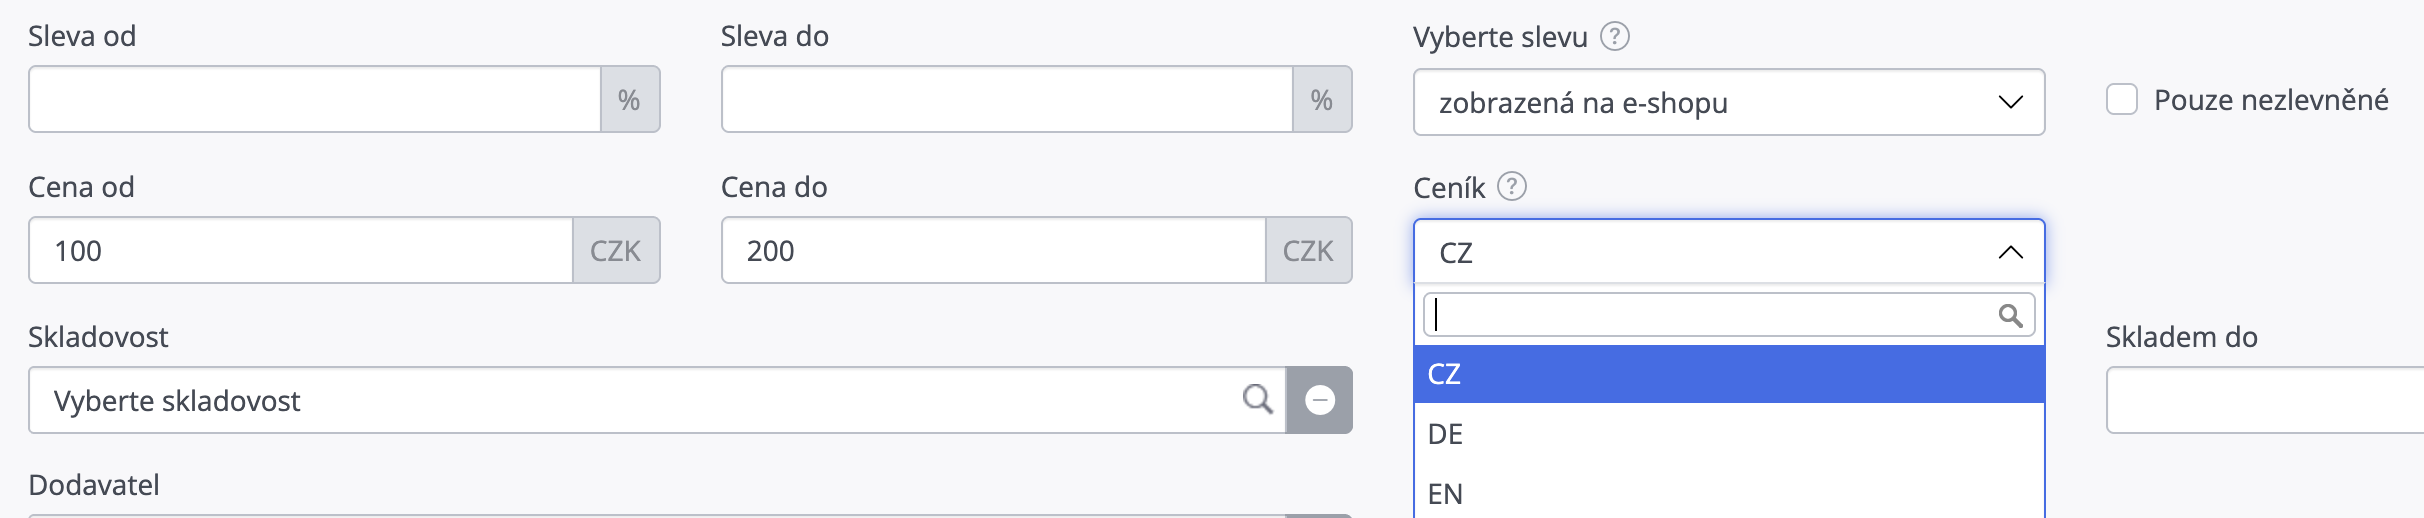Click CZK addon of Cena do
2424x518 pixels.
tap(1308, 250)
